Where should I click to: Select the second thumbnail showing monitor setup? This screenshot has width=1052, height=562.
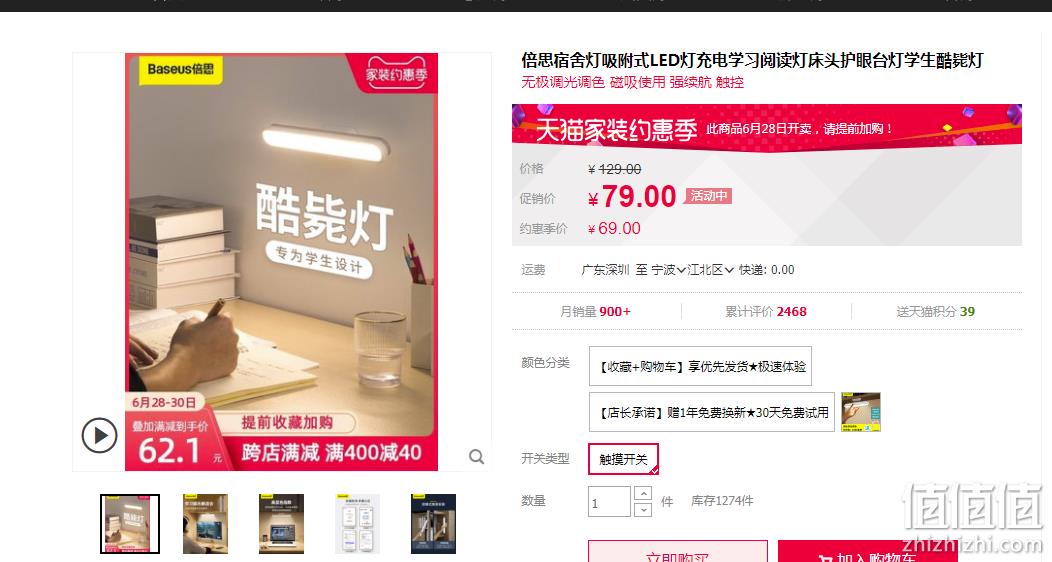coord(205,524)
